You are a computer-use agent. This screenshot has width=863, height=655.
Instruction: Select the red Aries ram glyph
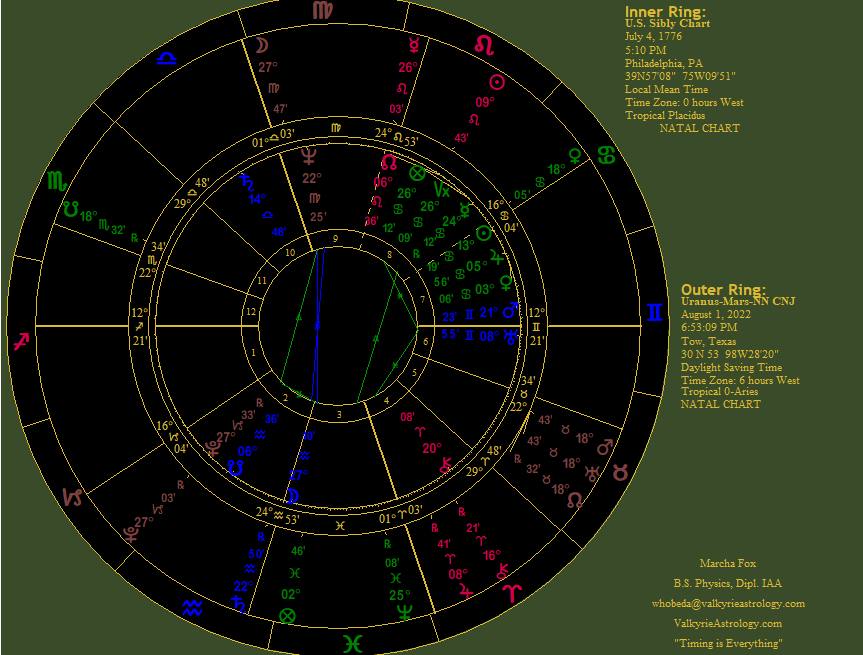point(511,591)
